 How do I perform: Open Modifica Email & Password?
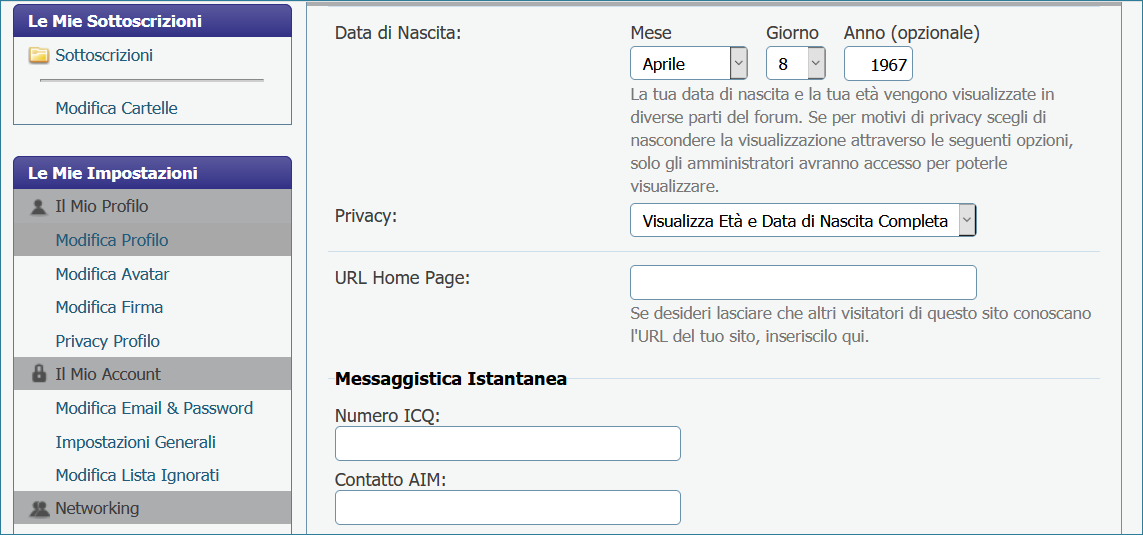click(x=155, y=408)
